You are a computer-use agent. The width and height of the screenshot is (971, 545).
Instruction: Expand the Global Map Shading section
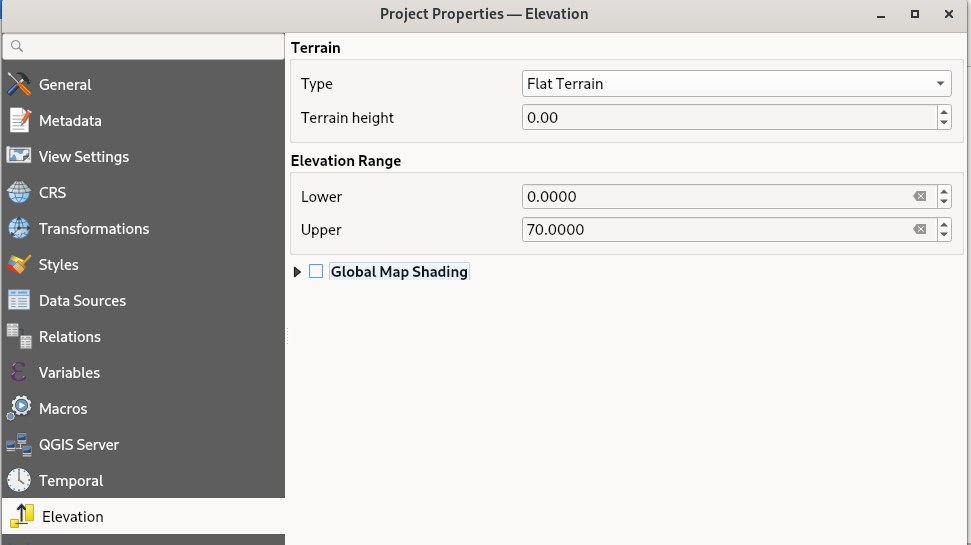[297, 272]
